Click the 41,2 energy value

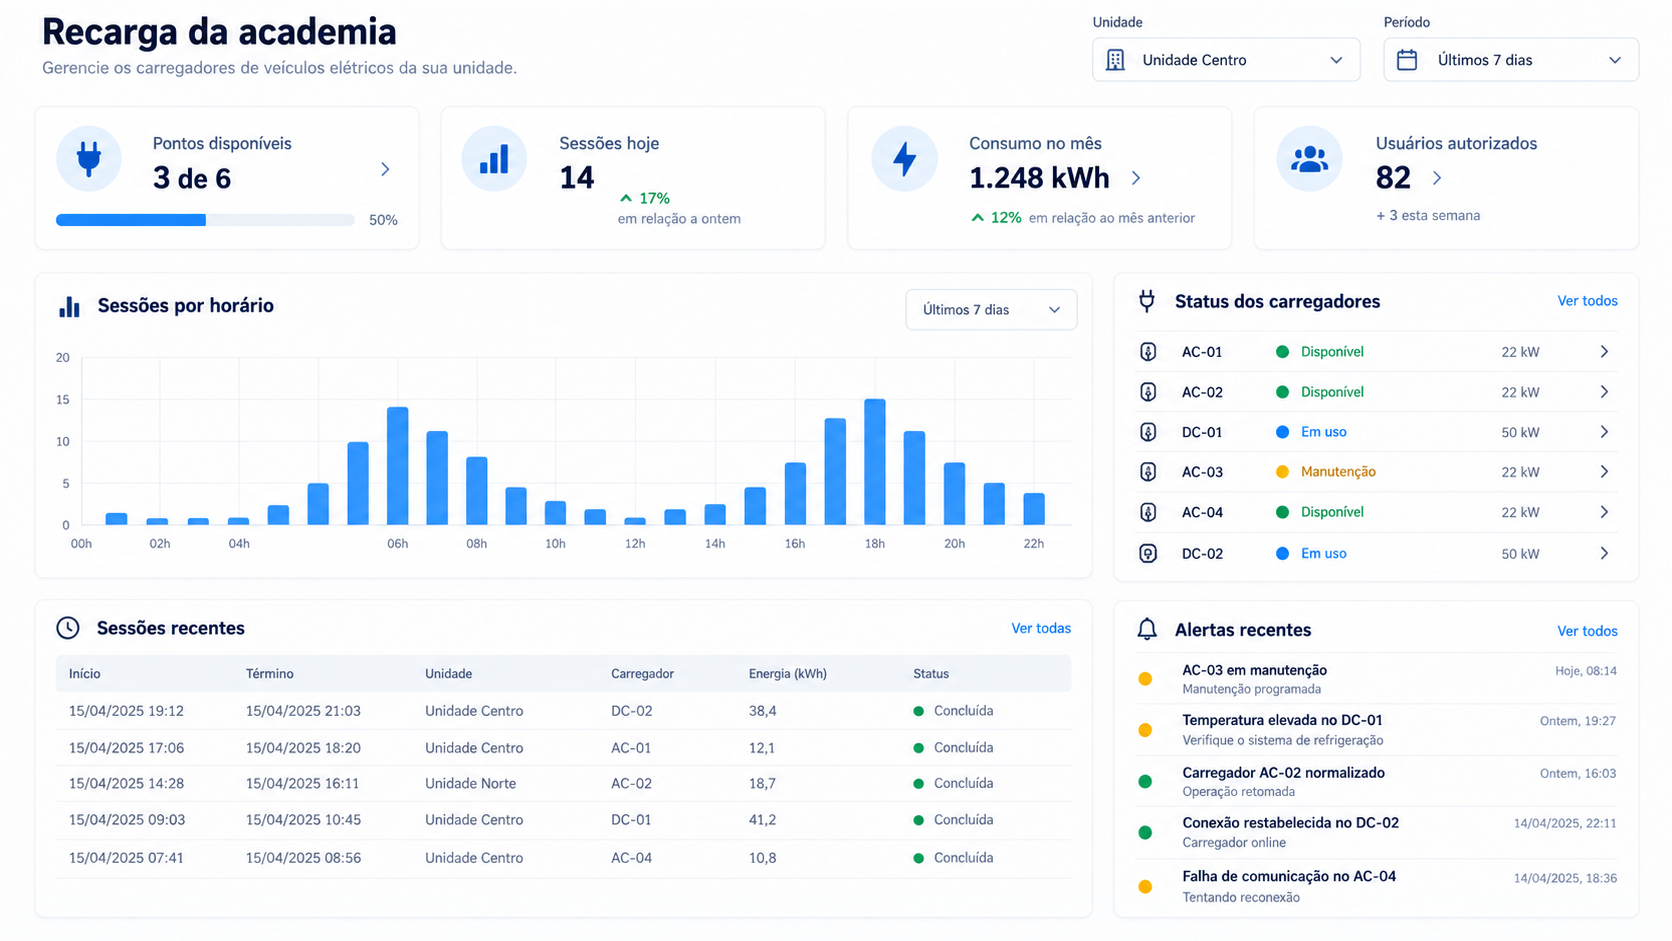762,820
